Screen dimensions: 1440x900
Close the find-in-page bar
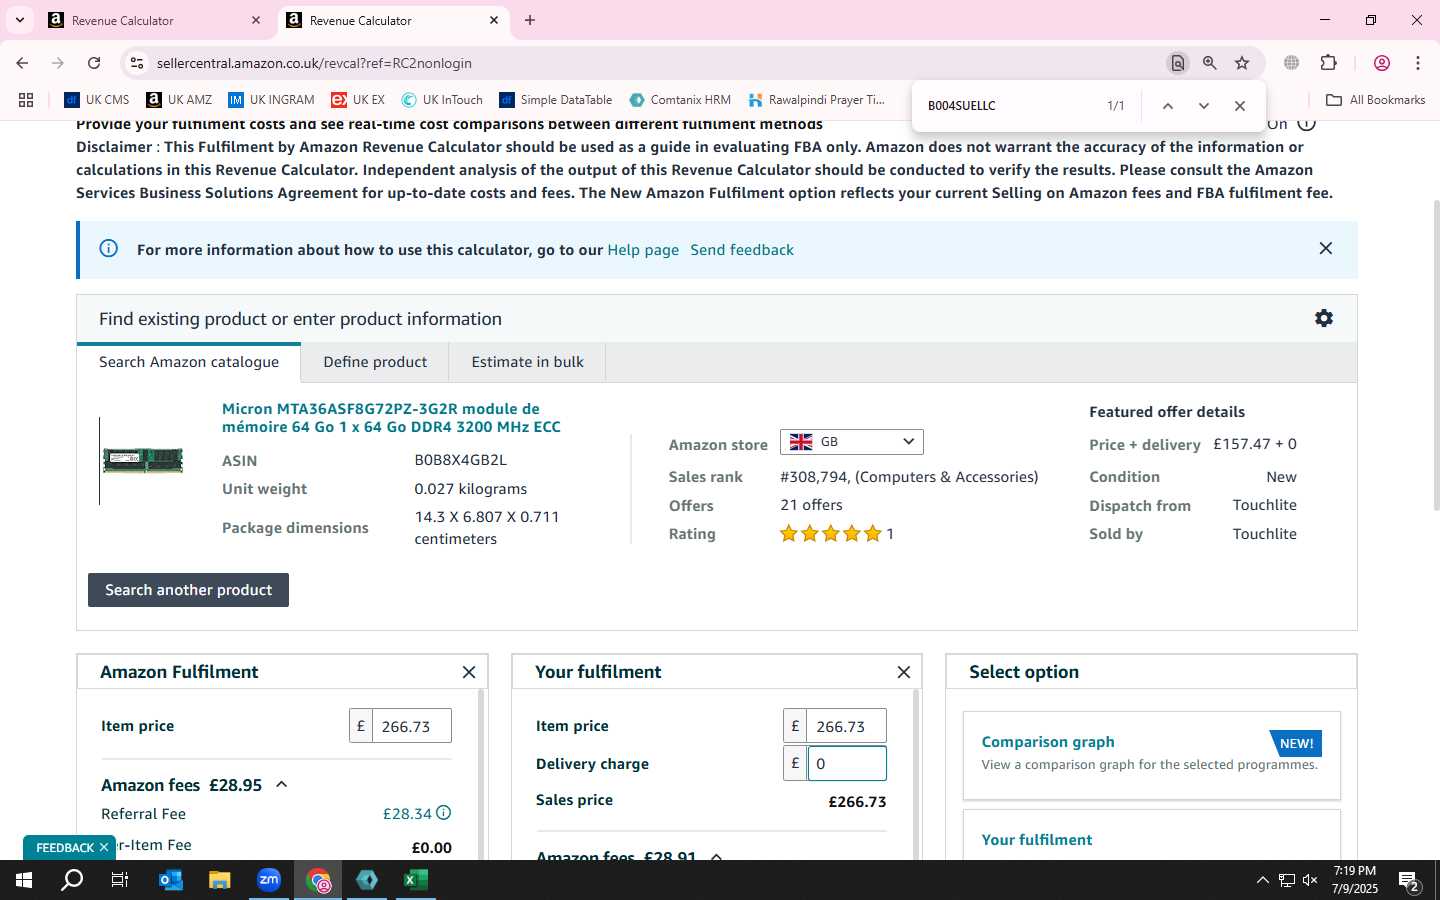click(1240, 105)
